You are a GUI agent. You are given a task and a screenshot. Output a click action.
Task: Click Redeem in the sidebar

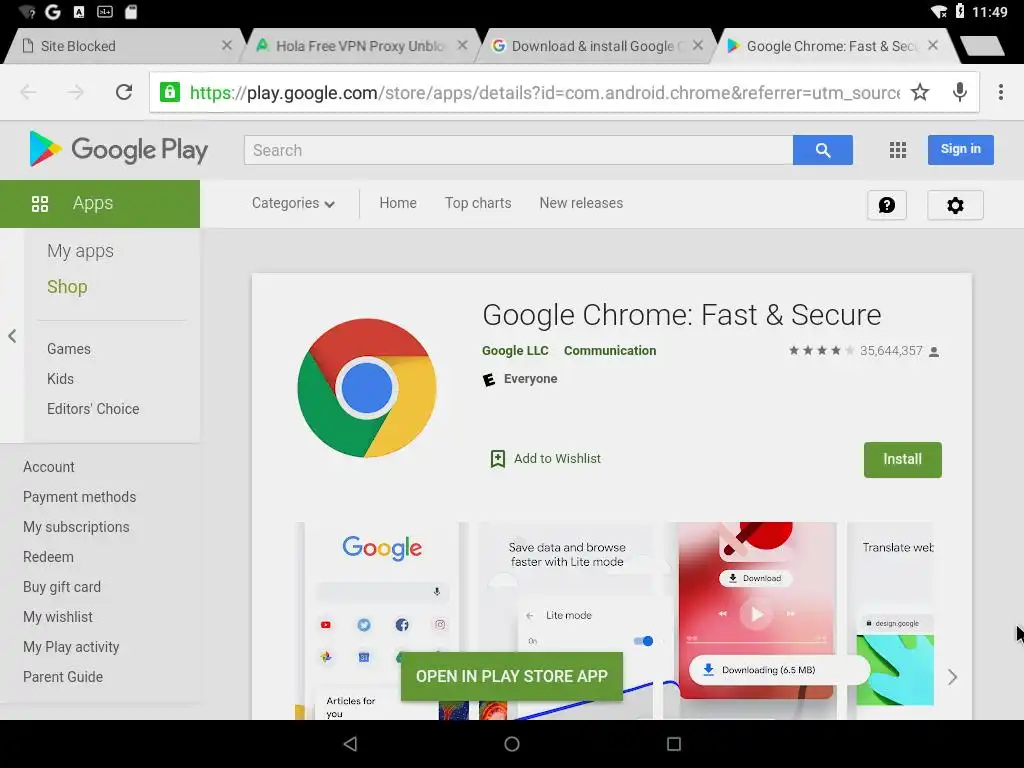coord(48,557)
